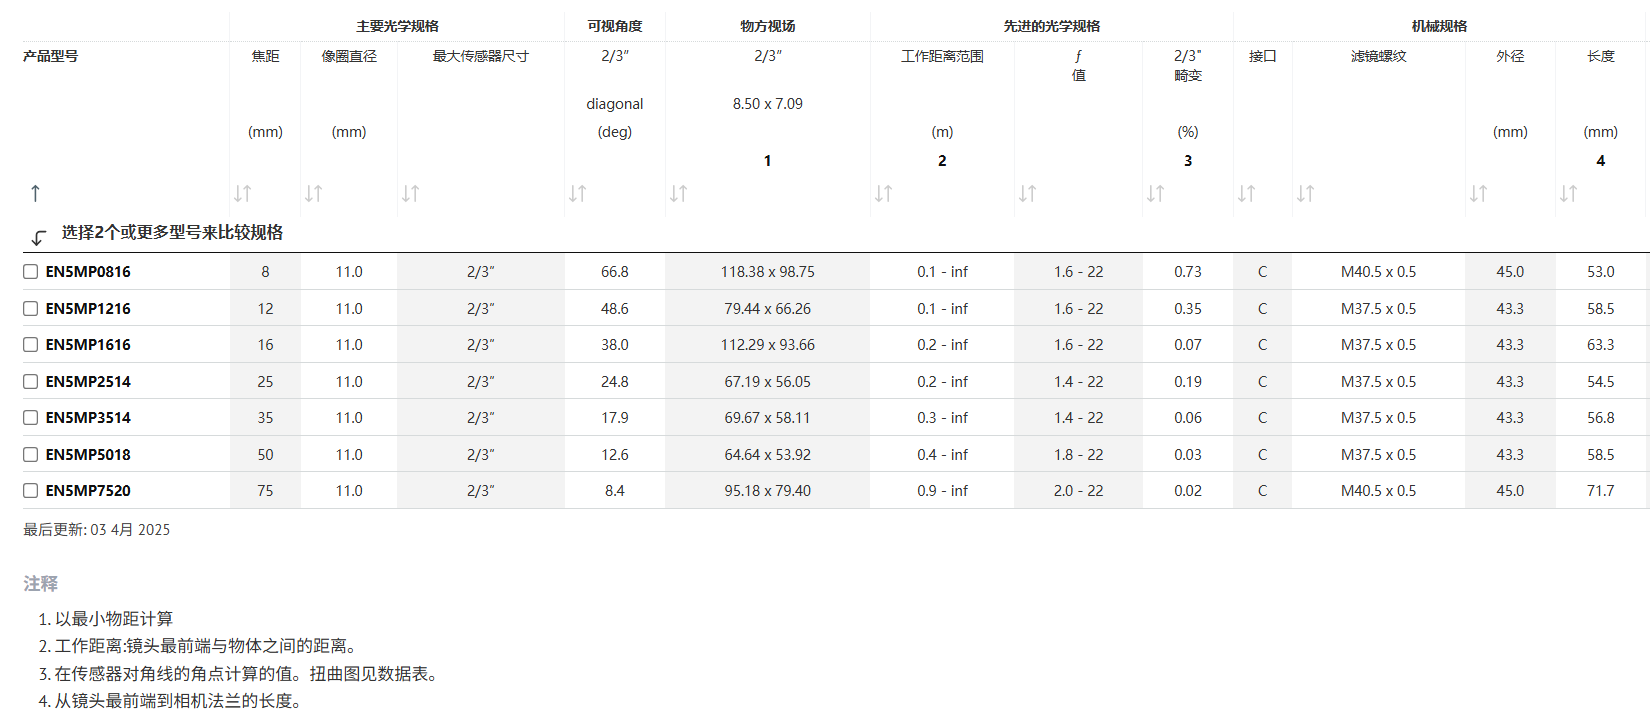Click 选择2个或更多型号来比较规格 text
1650x718 pixels.
pyautogui.click(x=172, y=232)
